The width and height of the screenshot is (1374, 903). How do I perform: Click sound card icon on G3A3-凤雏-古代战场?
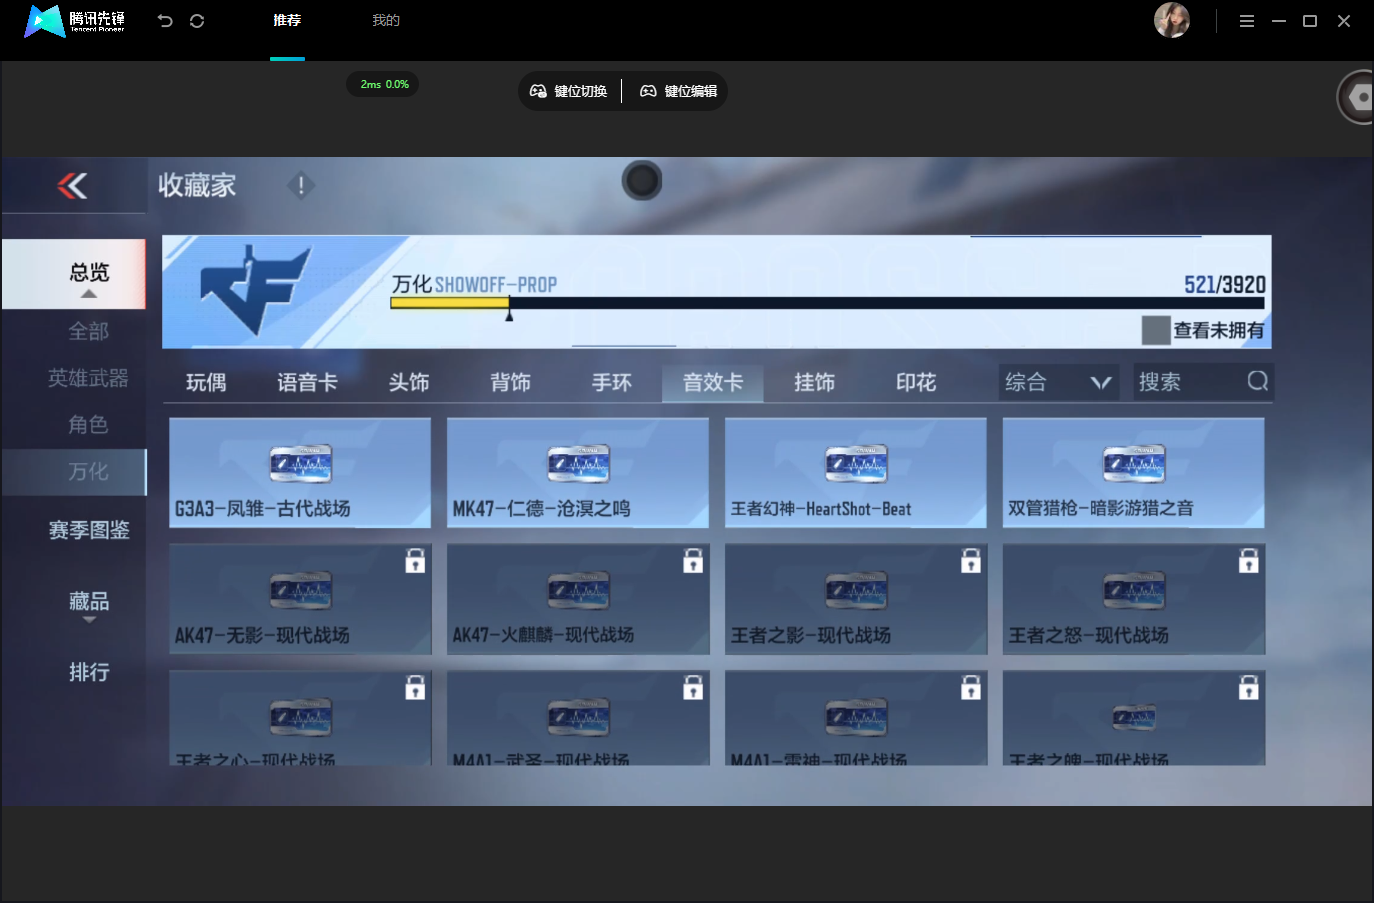[x=301, y=464]
